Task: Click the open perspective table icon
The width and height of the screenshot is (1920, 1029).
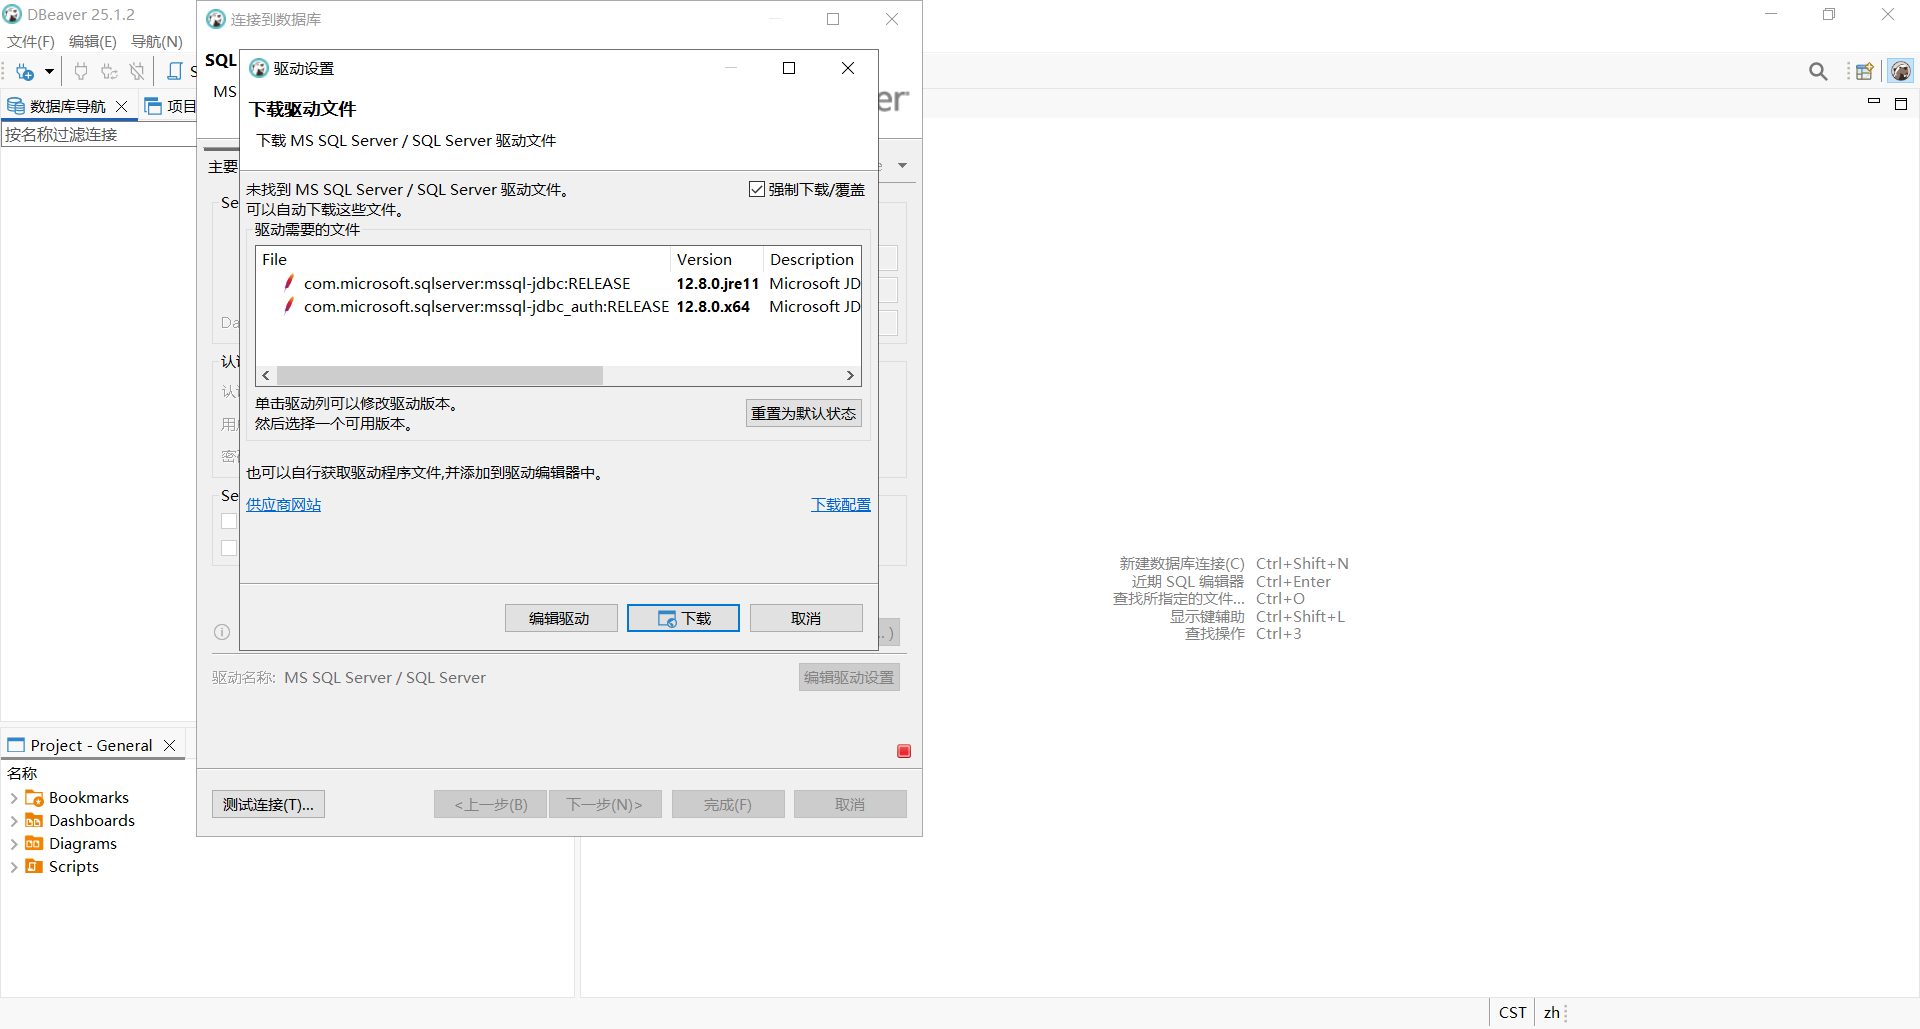Action: 1864,72
